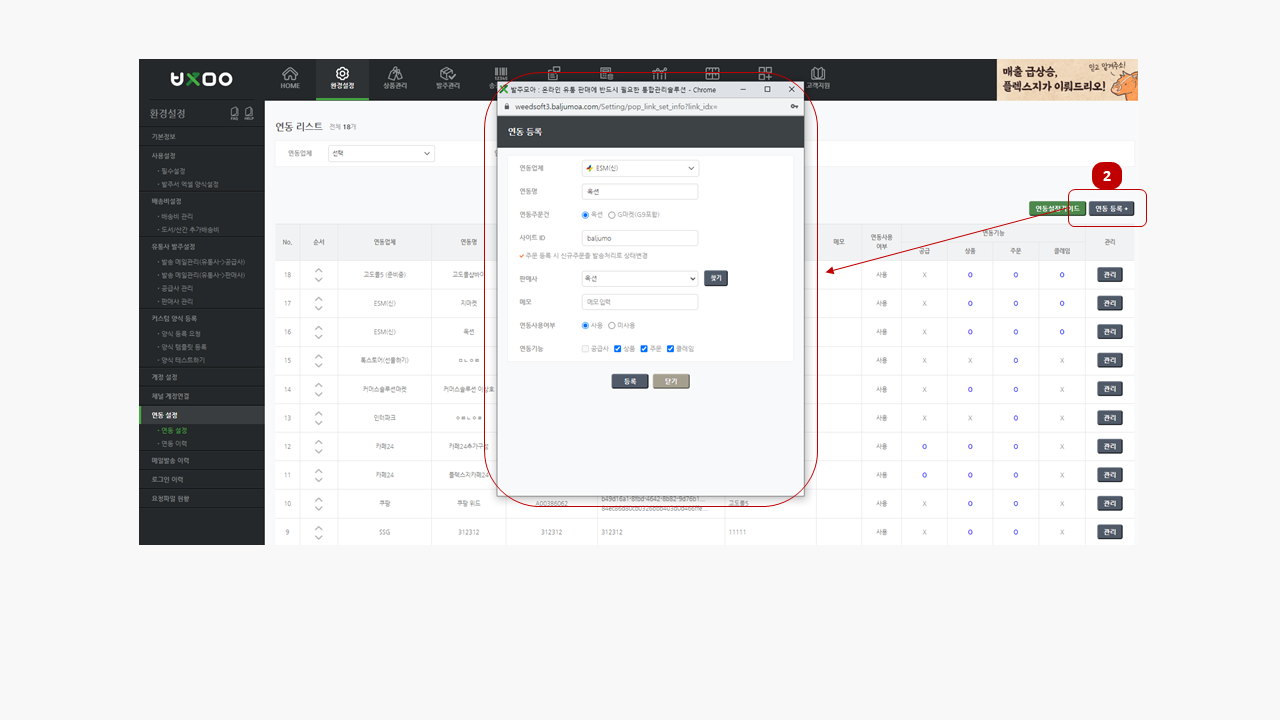Open 연동 이력 in the sidebar
The width and height of the screenshot is (1280, 720).
point(174,443)
